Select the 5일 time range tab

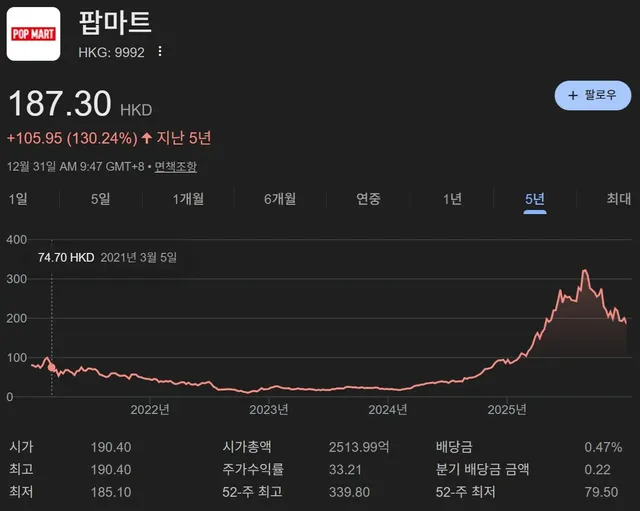click(x=100, y=199)
